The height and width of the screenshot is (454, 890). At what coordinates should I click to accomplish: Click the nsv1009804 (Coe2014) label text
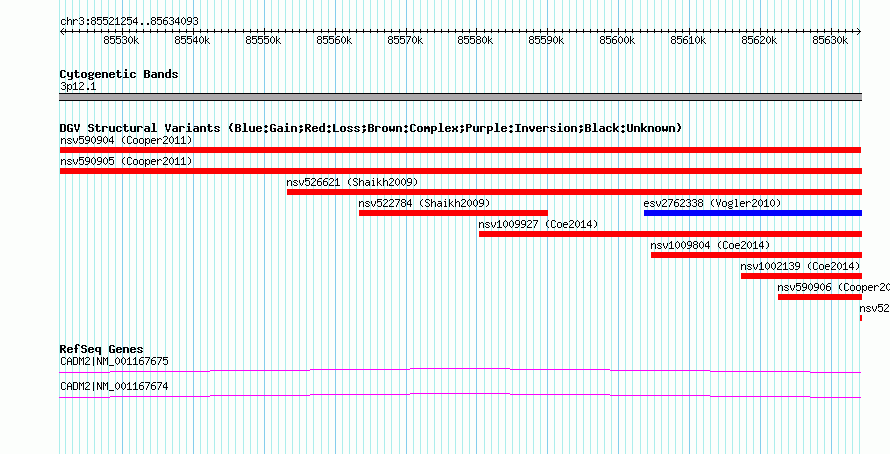coord(710,245)
